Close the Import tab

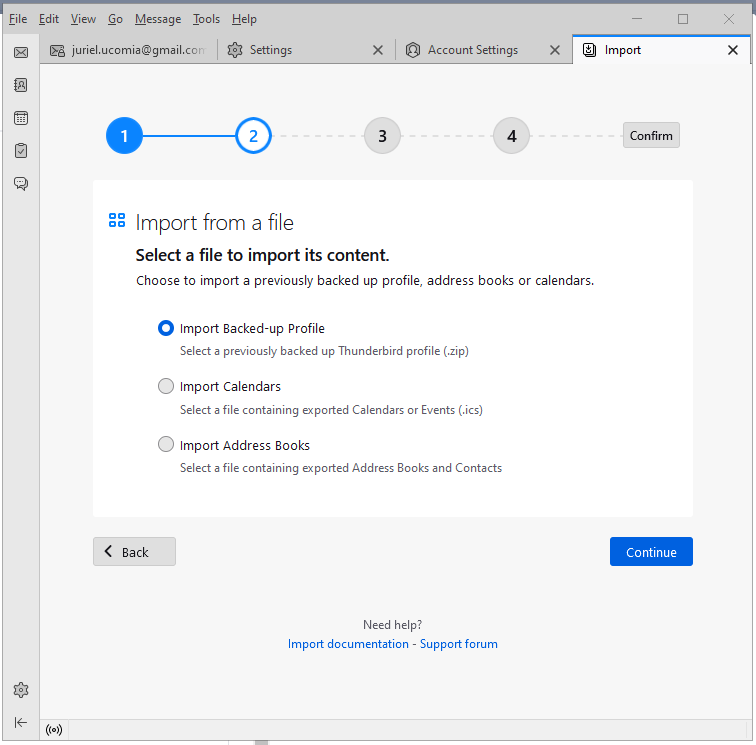click(x=733, y=50)
